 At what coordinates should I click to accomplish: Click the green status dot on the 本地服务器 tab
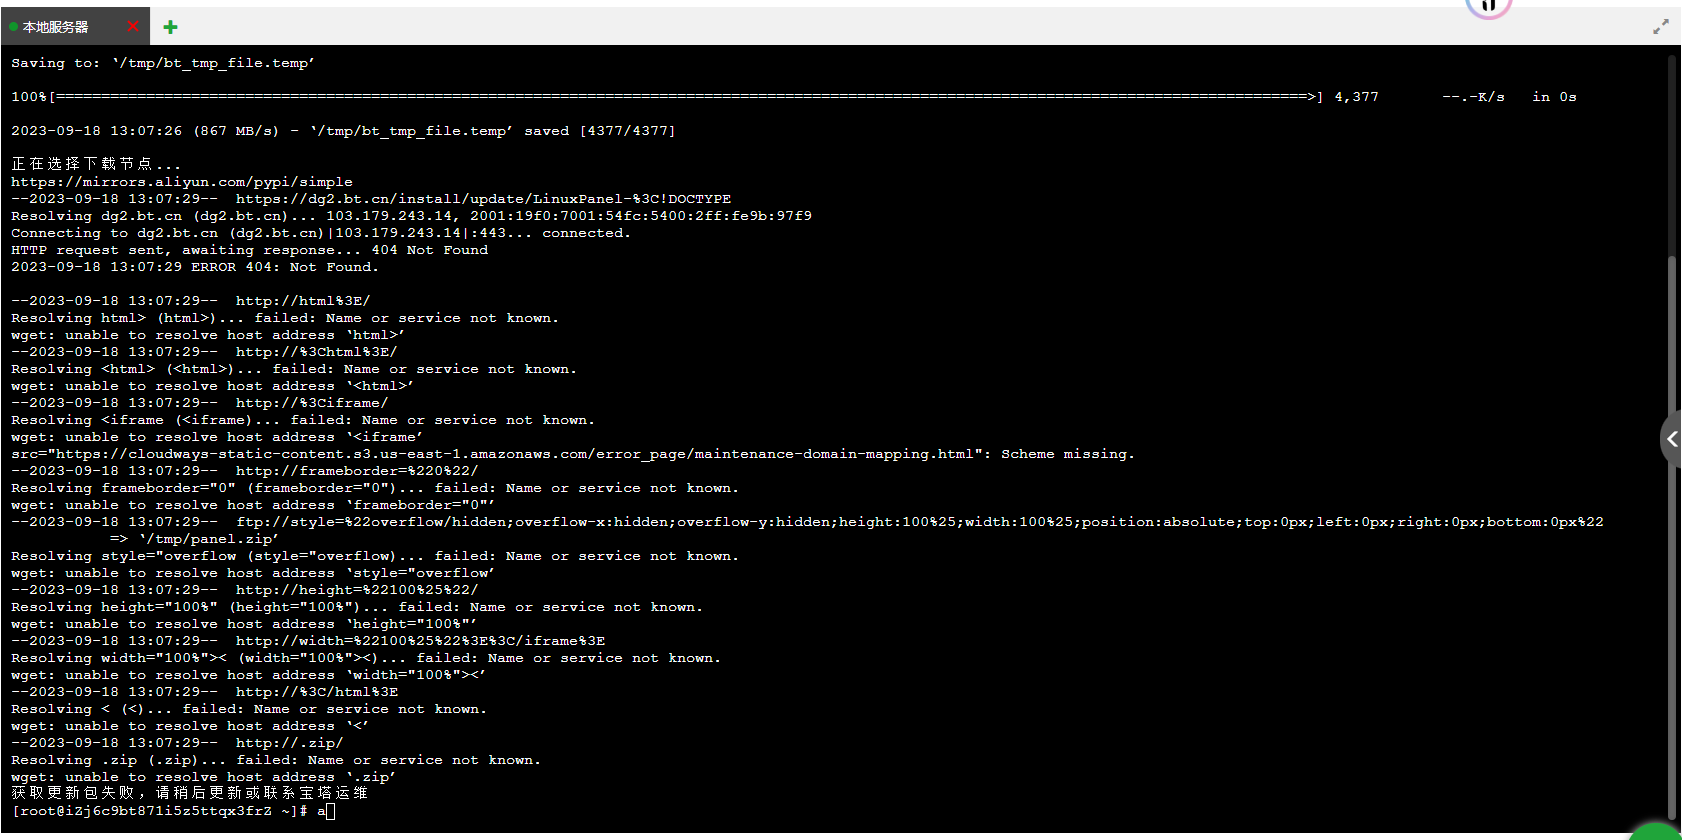(13, 27)
